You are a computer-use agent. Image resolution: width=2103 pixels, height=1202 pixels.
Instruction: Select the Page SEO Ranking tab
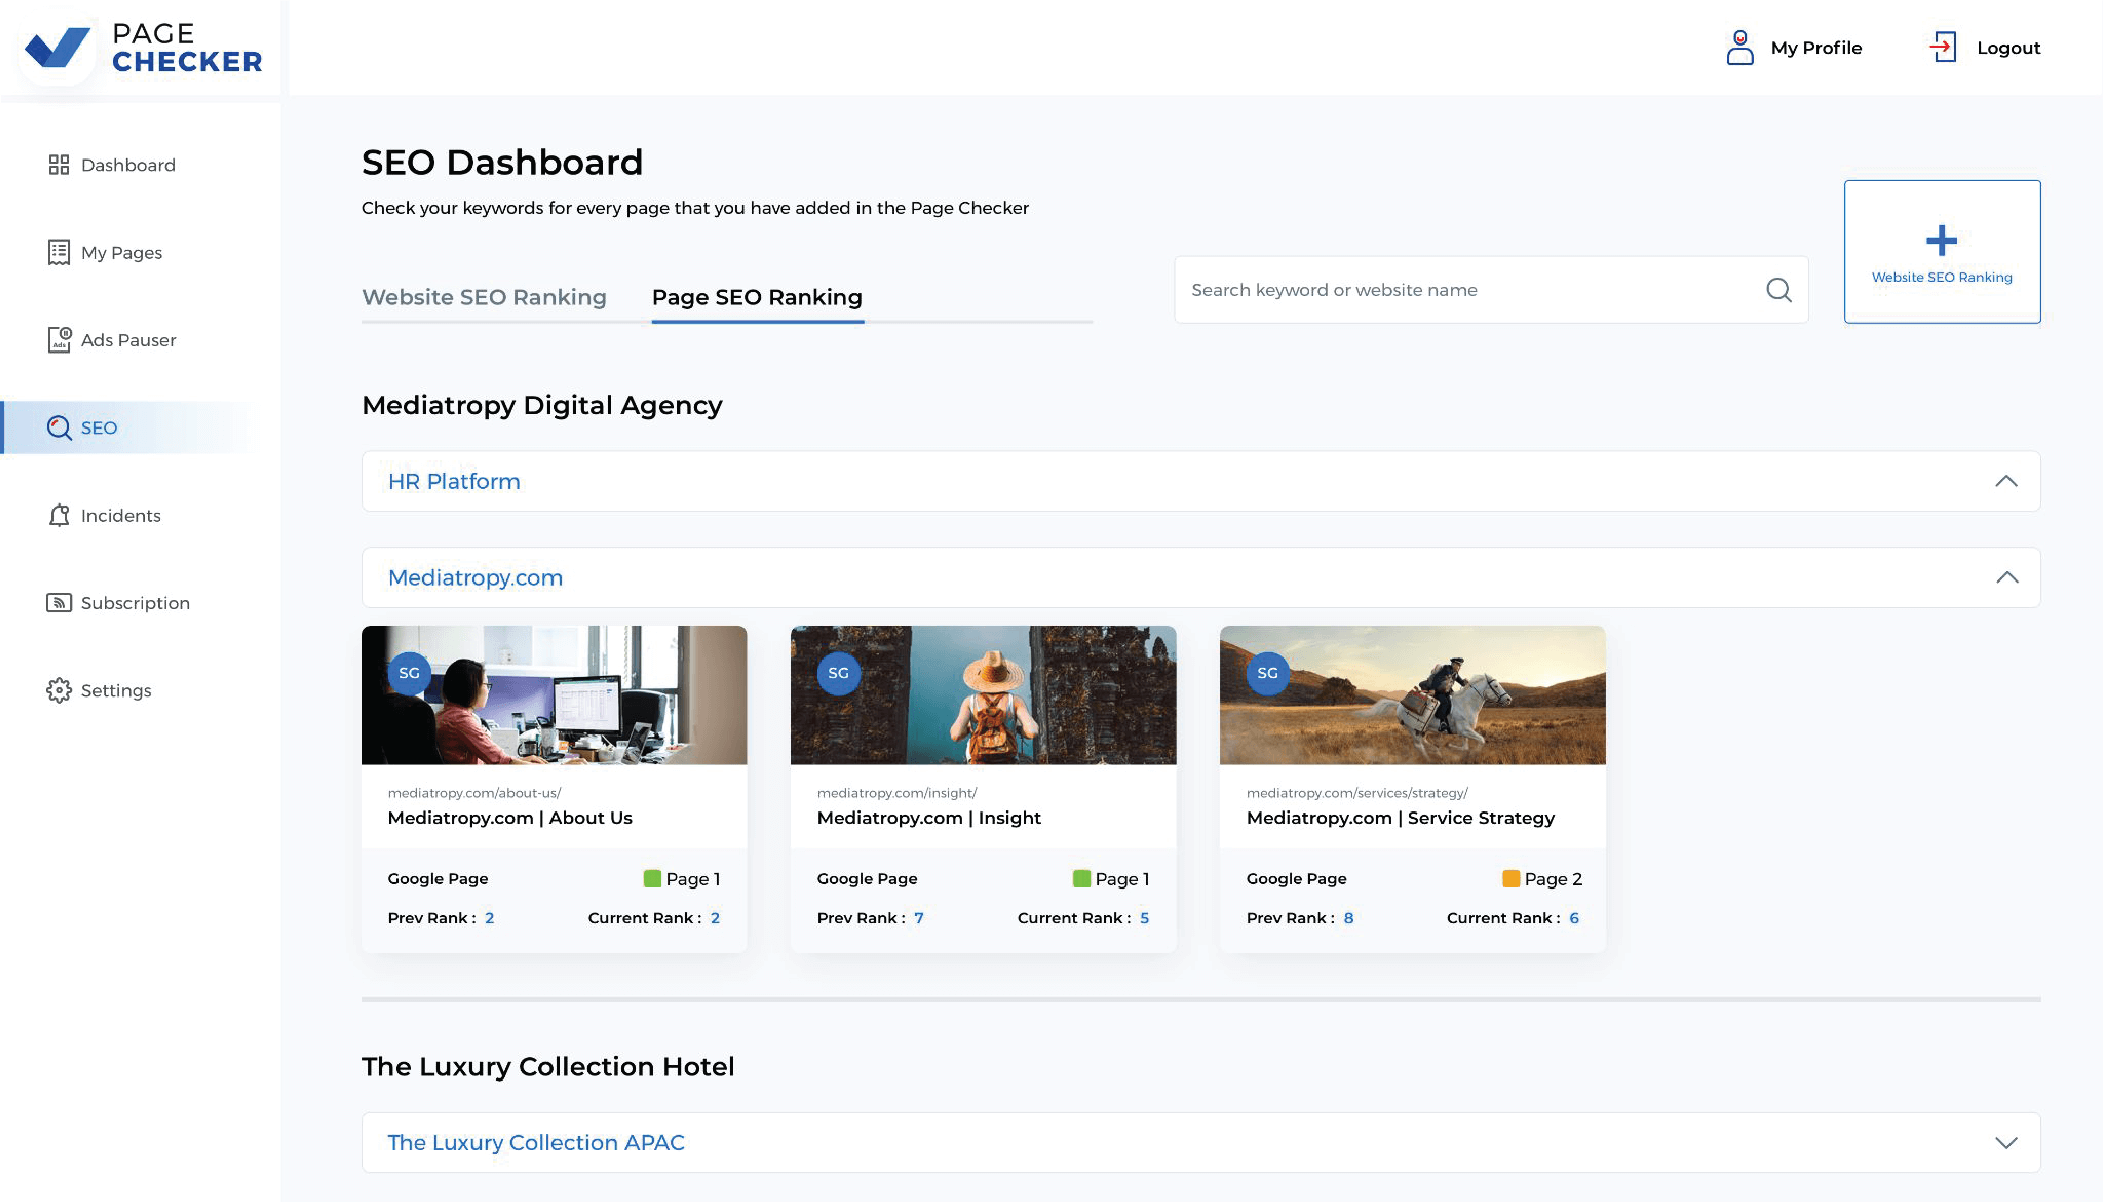click(757, 297)
